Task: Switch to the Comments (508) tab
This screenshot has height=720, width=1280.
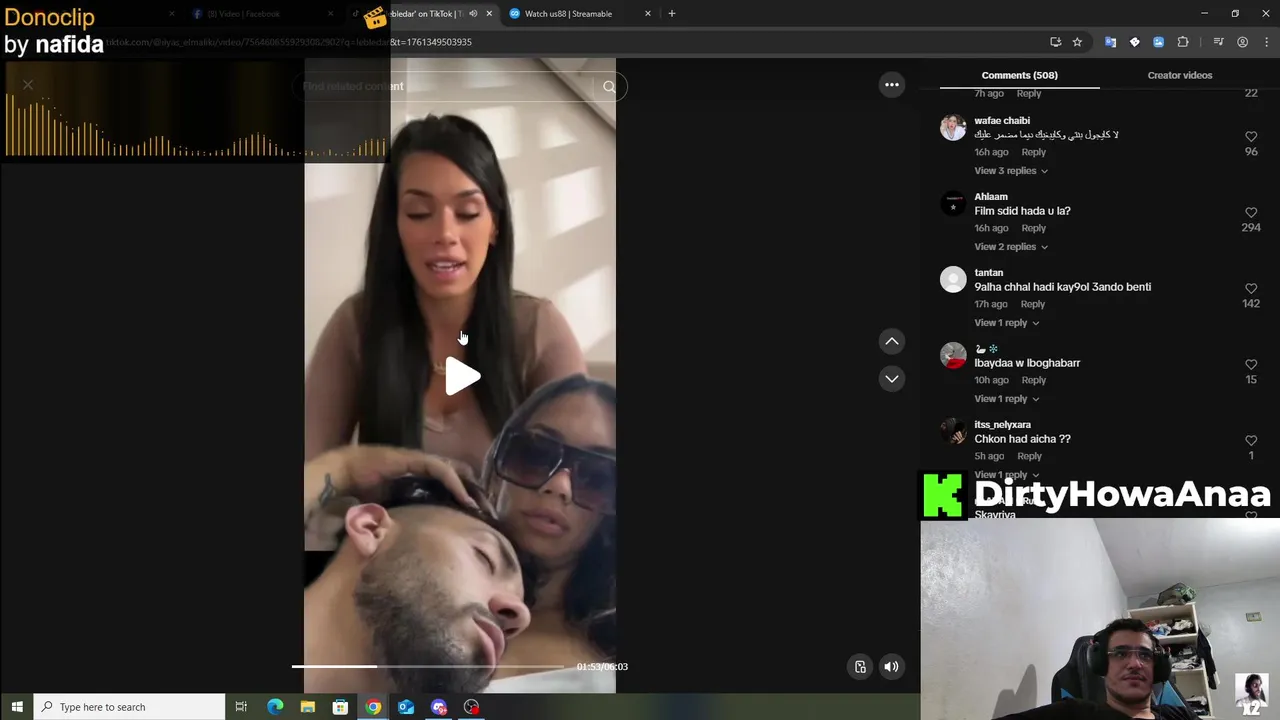Action: (x=1019, y=75)
